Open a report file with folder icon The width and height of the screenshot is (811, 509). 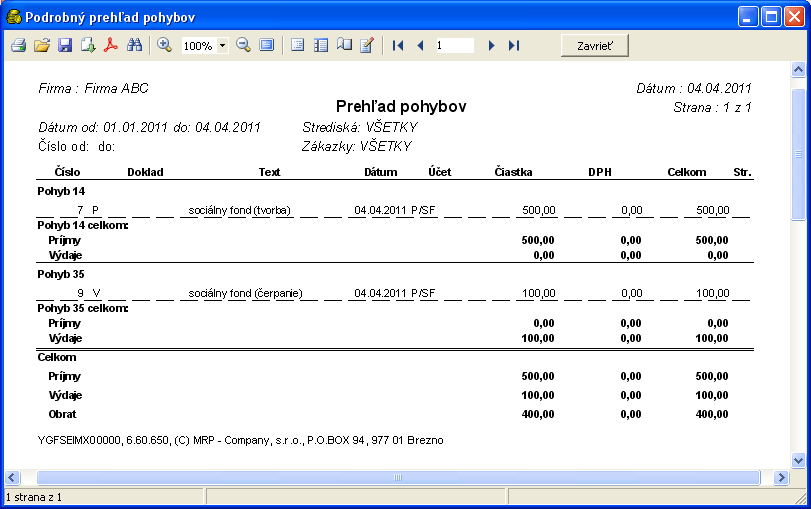[x=41, y=46]
